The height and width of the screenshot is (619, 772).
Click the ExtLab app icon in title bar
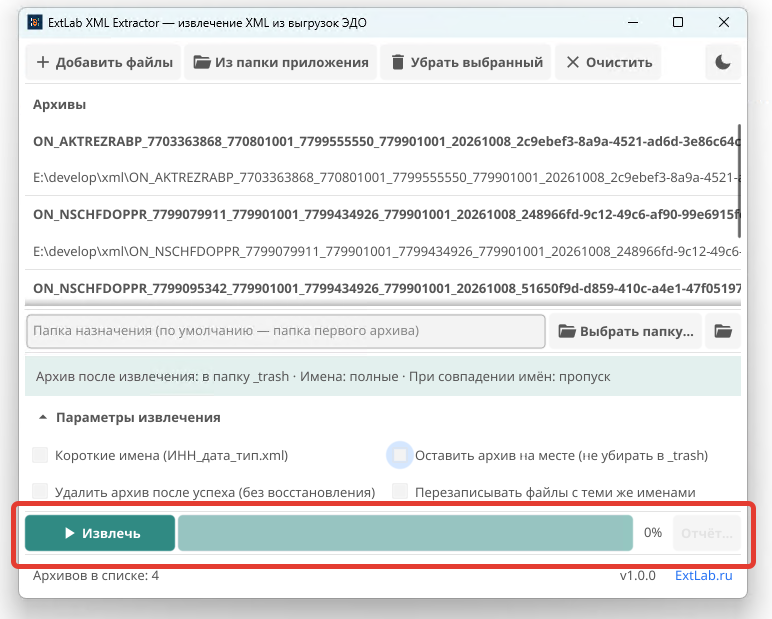pos(35,23)
